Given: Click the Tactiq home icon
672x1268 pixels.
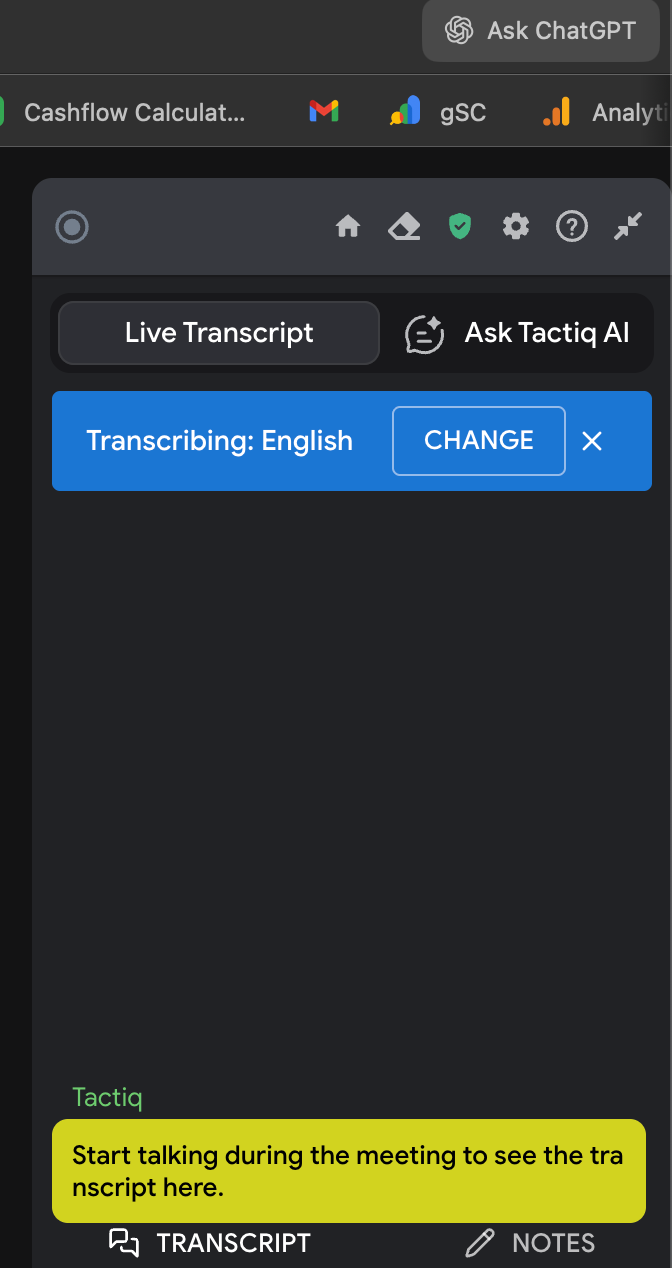Looking at the screenshot, I should (348, 227).
